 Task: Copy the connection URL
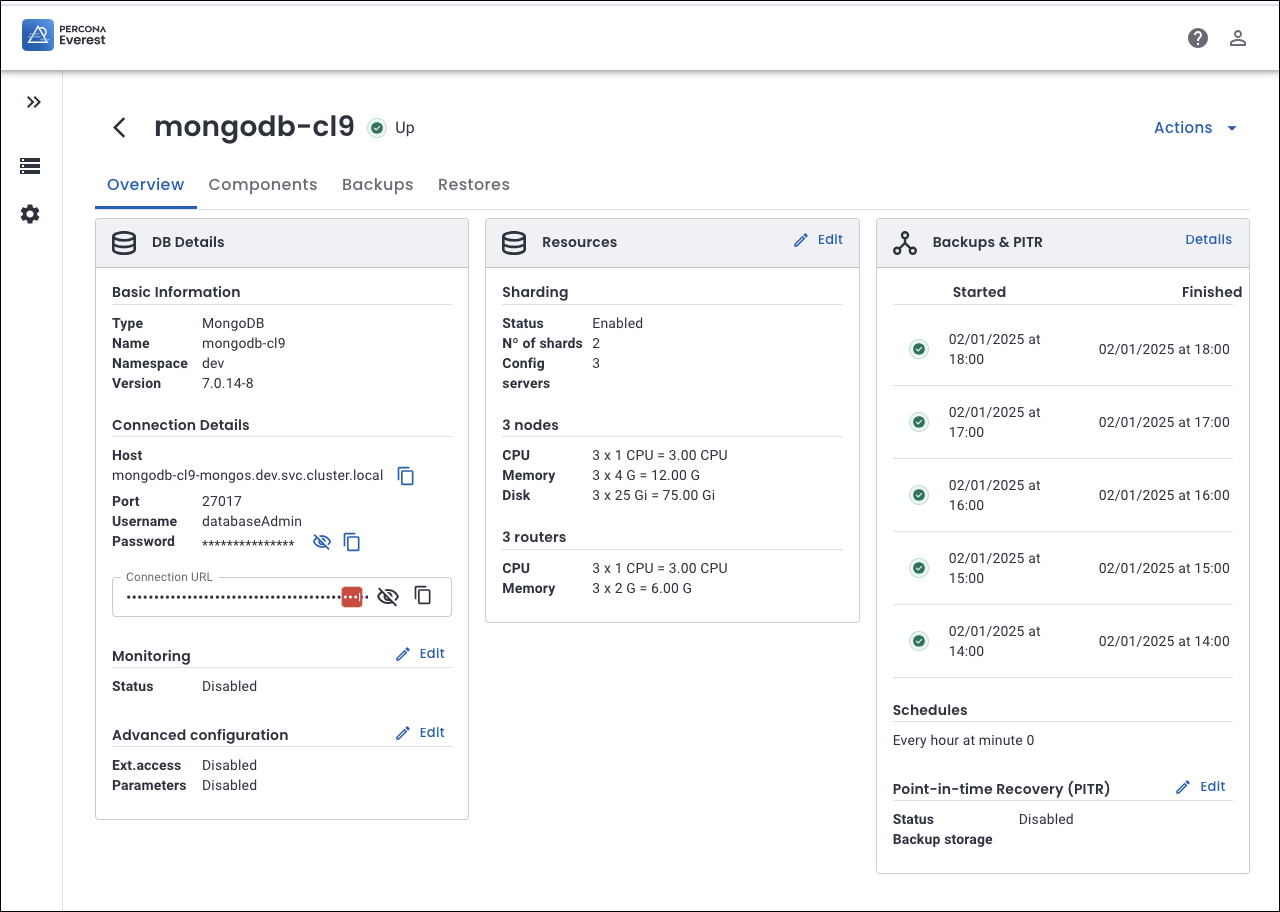click(x=423, y=596)
